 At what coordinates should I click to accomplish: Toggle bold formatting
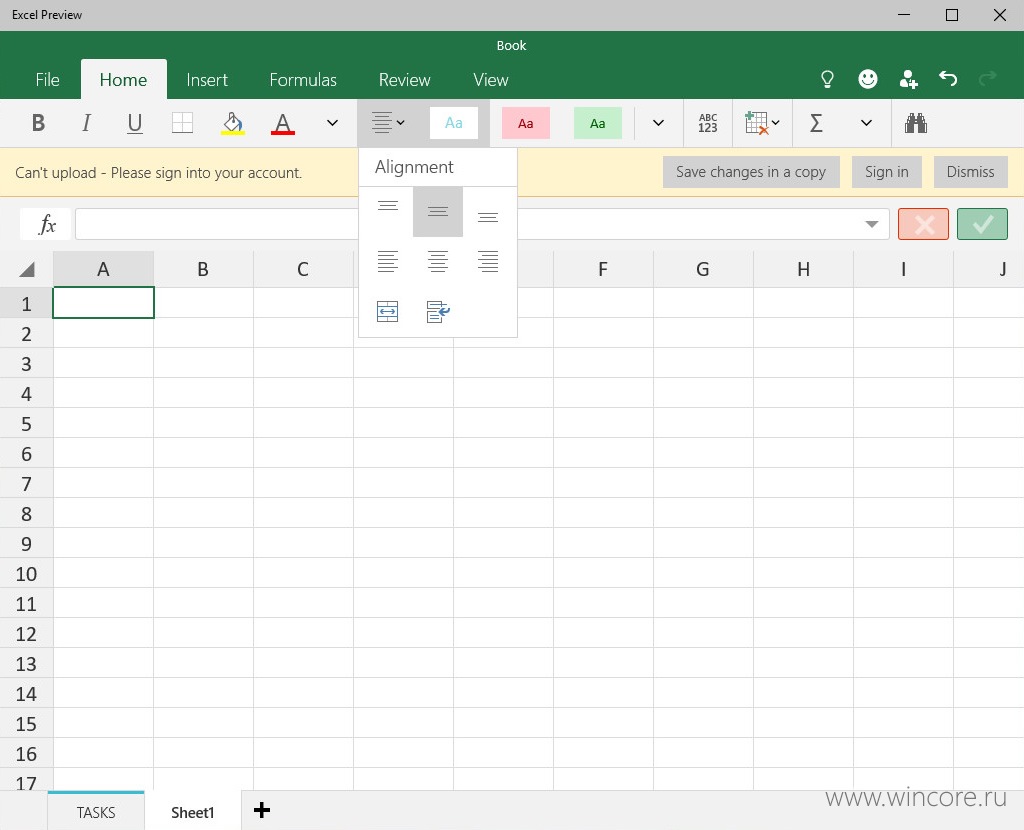(x=39, y=123)
